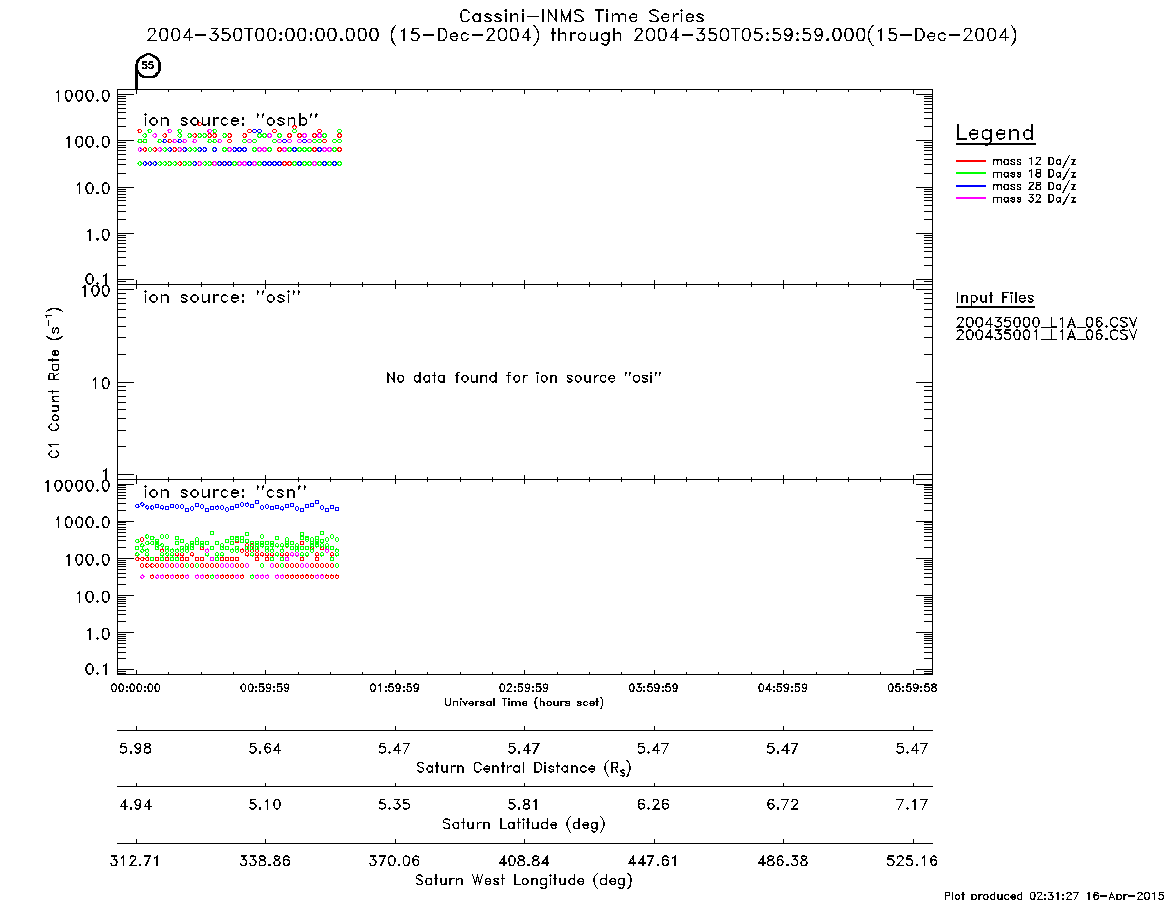Screen dimensions: 1165x900
Task: Click the latitude value 5.35
Action: point(394,805)
